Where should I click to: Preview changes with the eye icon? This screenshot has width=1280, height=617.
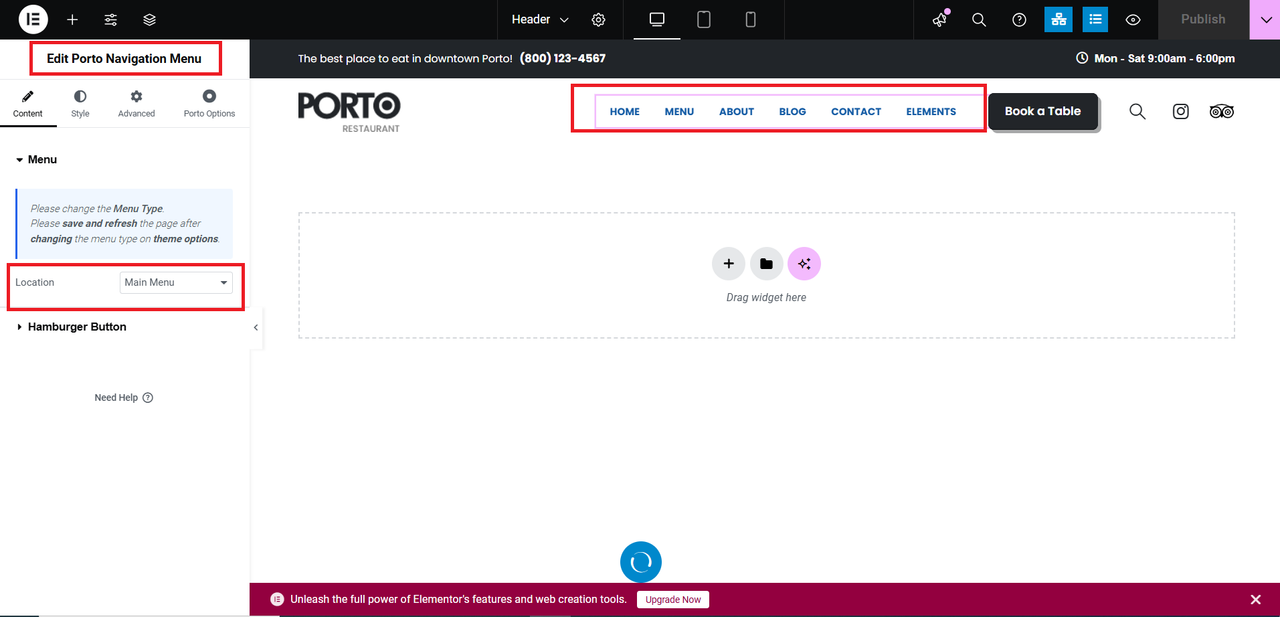[x=1133, y=20]
